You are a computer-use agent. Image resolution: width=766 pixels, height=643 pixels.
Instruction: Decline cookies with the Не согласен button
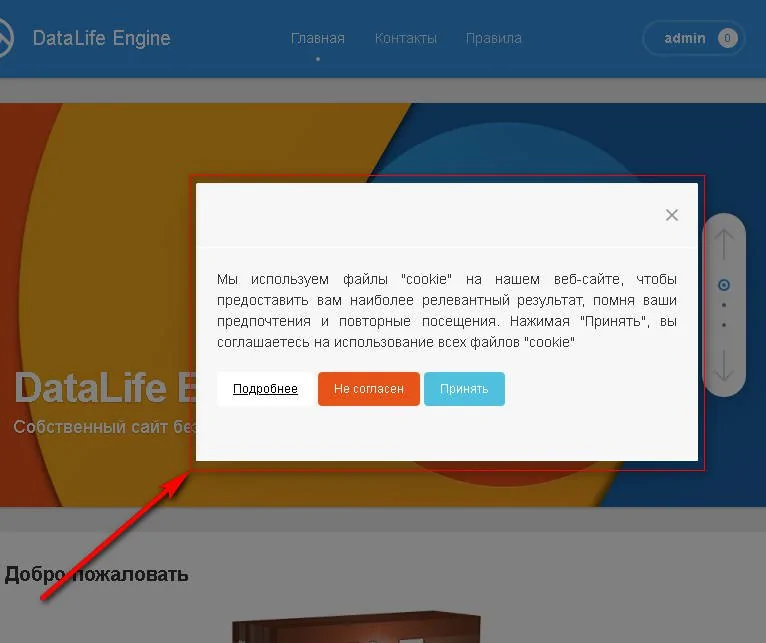(x=369, y=389)
